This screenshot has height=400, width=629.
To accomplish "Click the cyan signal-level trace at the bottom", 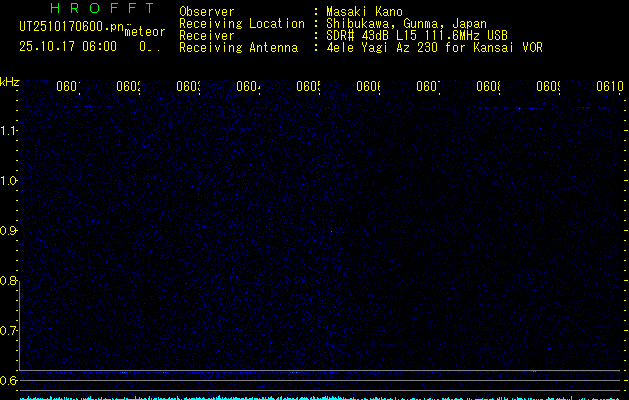I will pos(321,398).
